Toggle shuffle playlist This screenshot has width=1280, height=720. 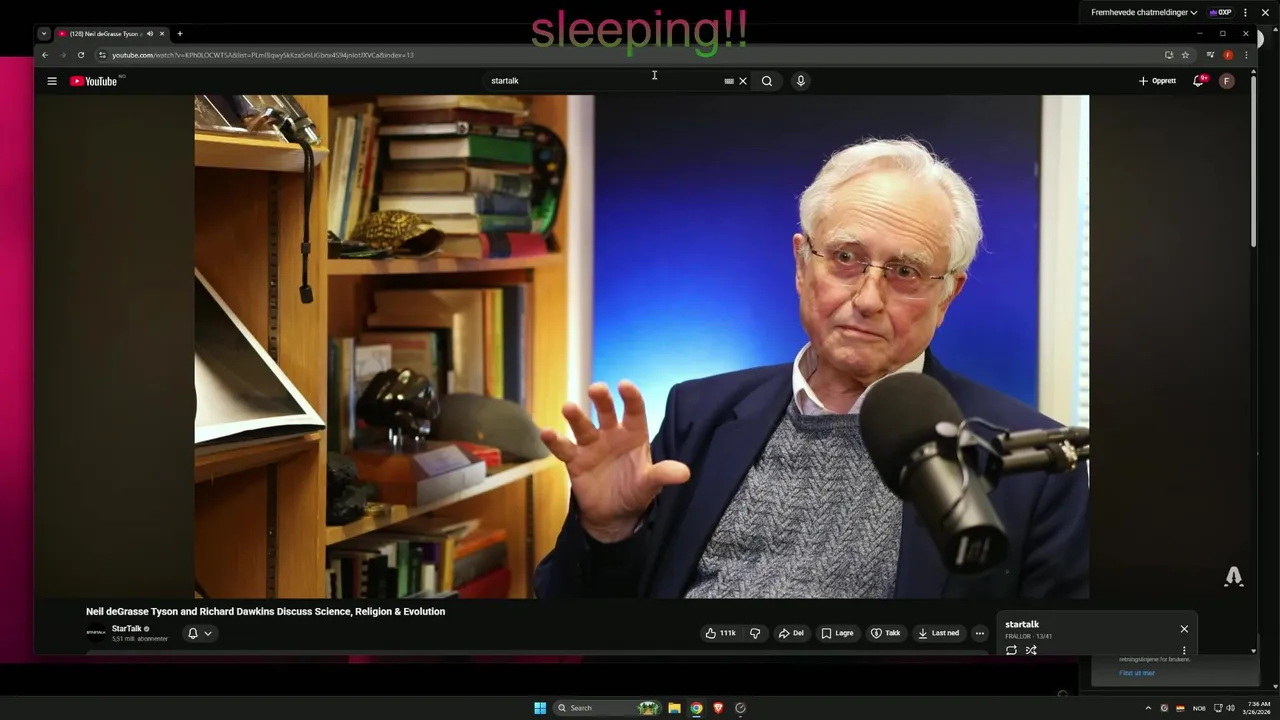[x=1031, y=650]
